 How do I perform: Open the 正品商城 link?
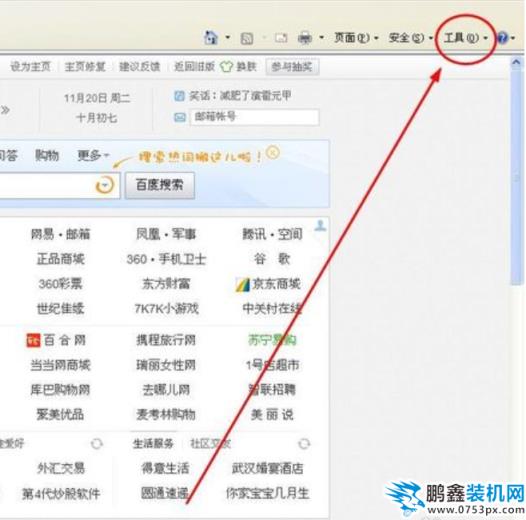click(x=60, y=259)
